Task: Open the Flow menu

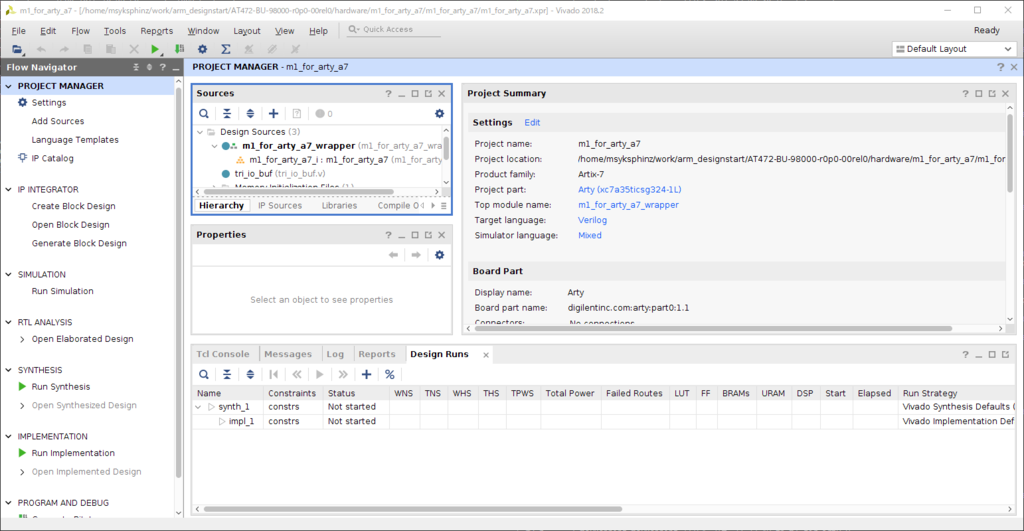Action: [80, 31]
